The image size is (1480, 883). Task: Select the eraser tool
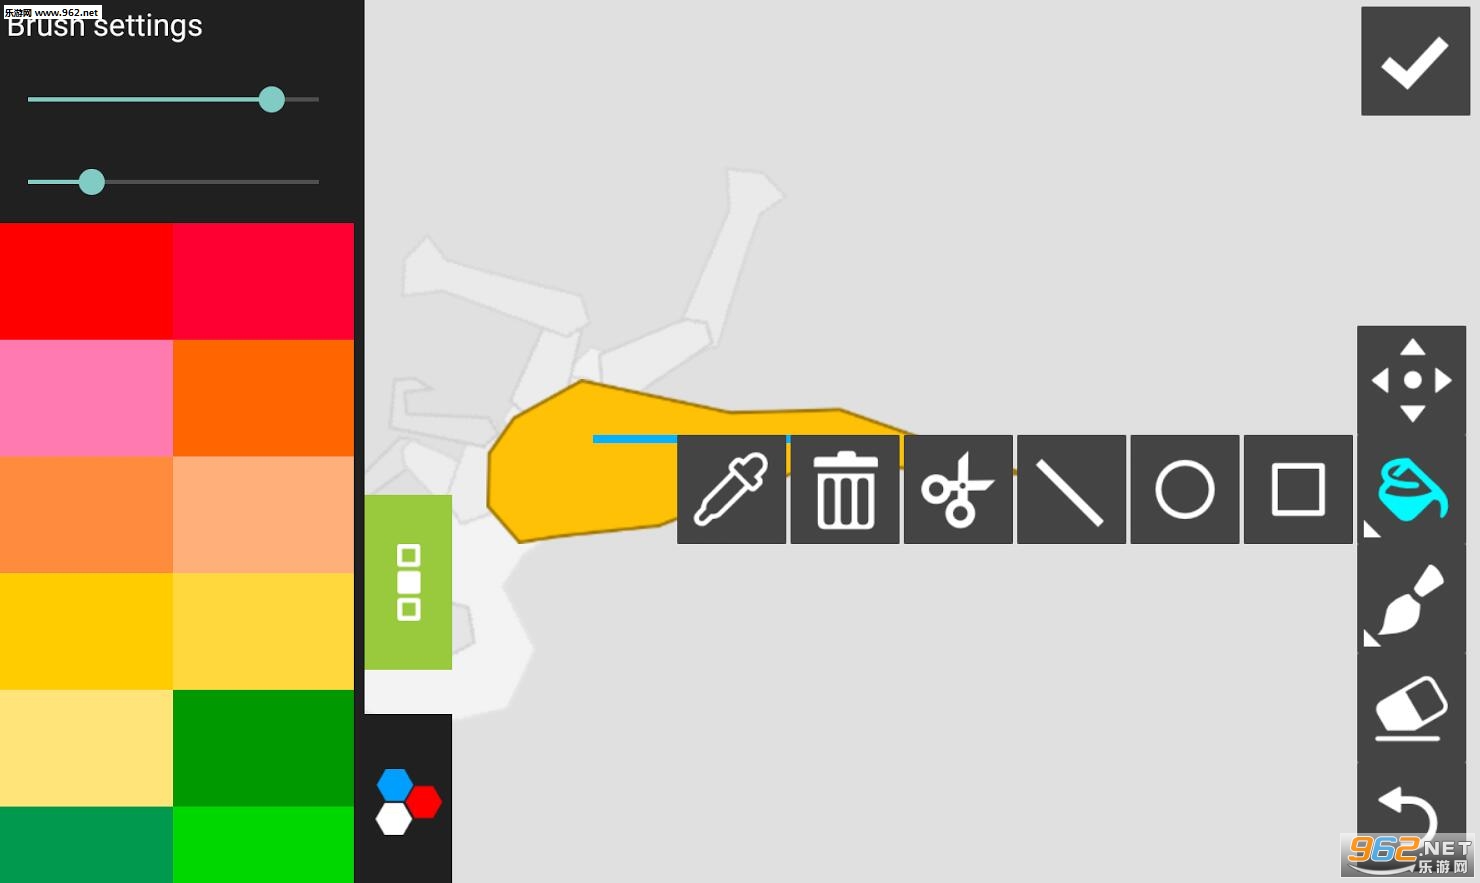click(x=1412, y=708)
